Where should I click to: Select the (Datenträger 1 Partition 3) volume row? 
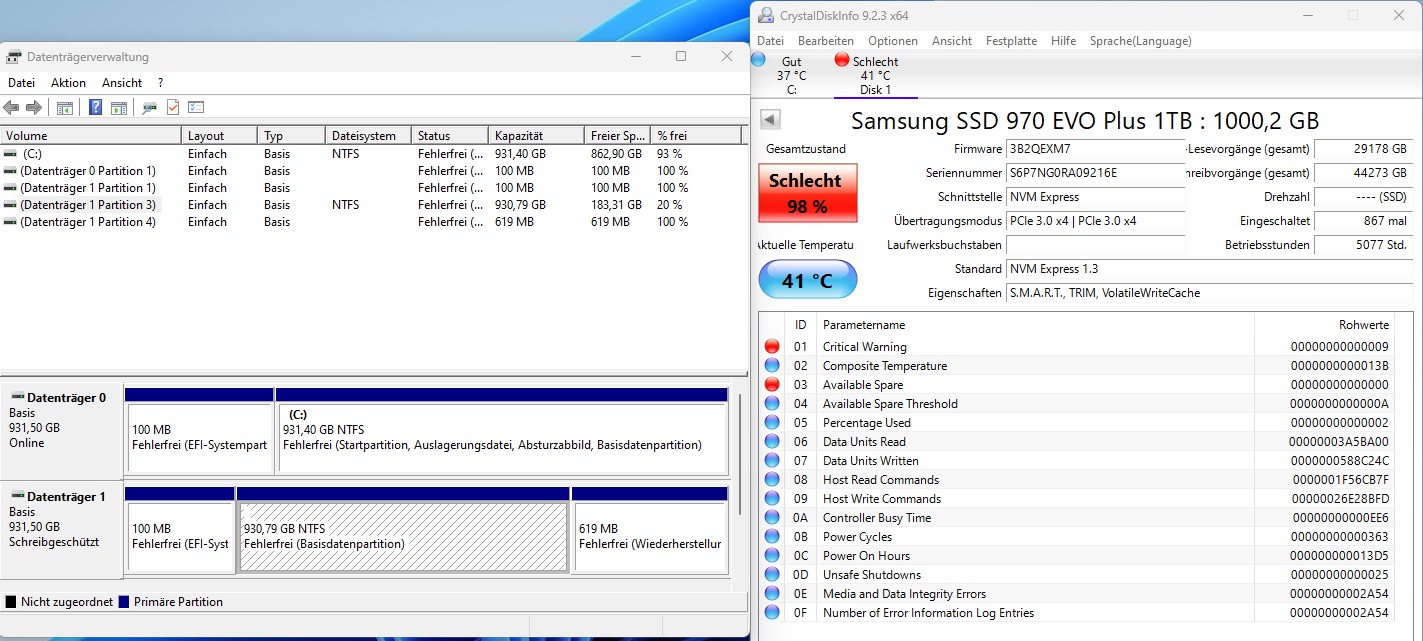(371, 205)
